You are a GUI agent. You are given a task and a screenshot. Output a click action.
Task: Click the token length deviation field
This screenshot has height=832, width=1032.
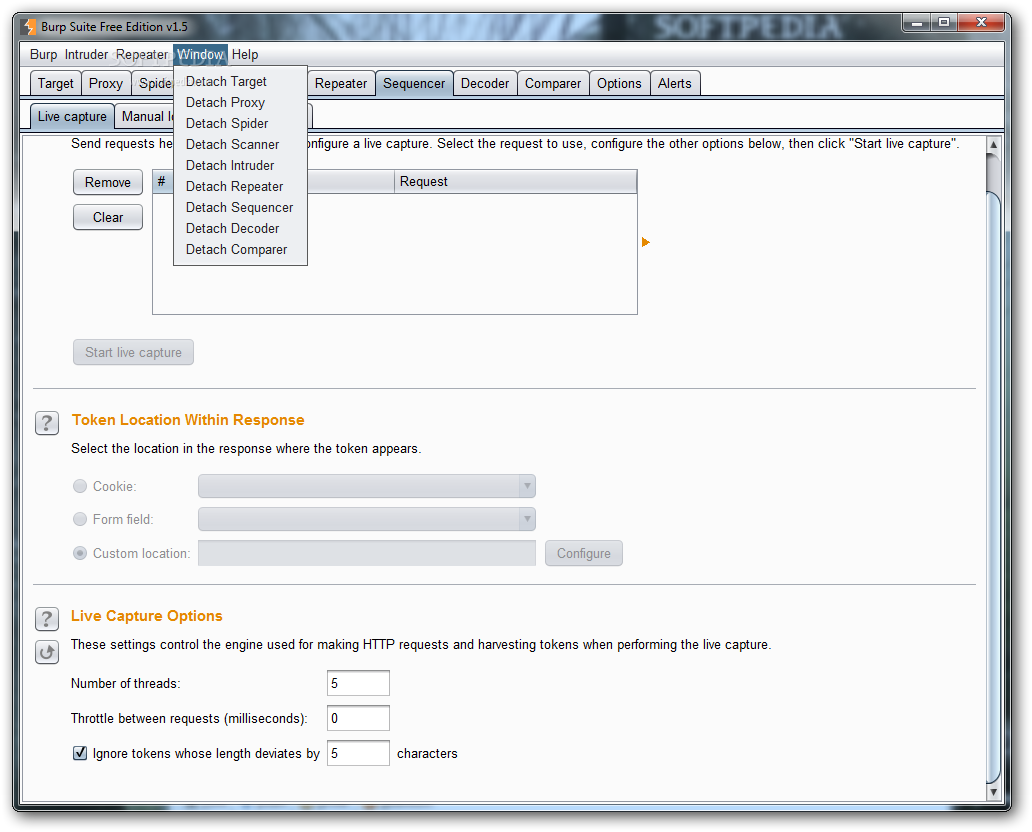(358, 753)
